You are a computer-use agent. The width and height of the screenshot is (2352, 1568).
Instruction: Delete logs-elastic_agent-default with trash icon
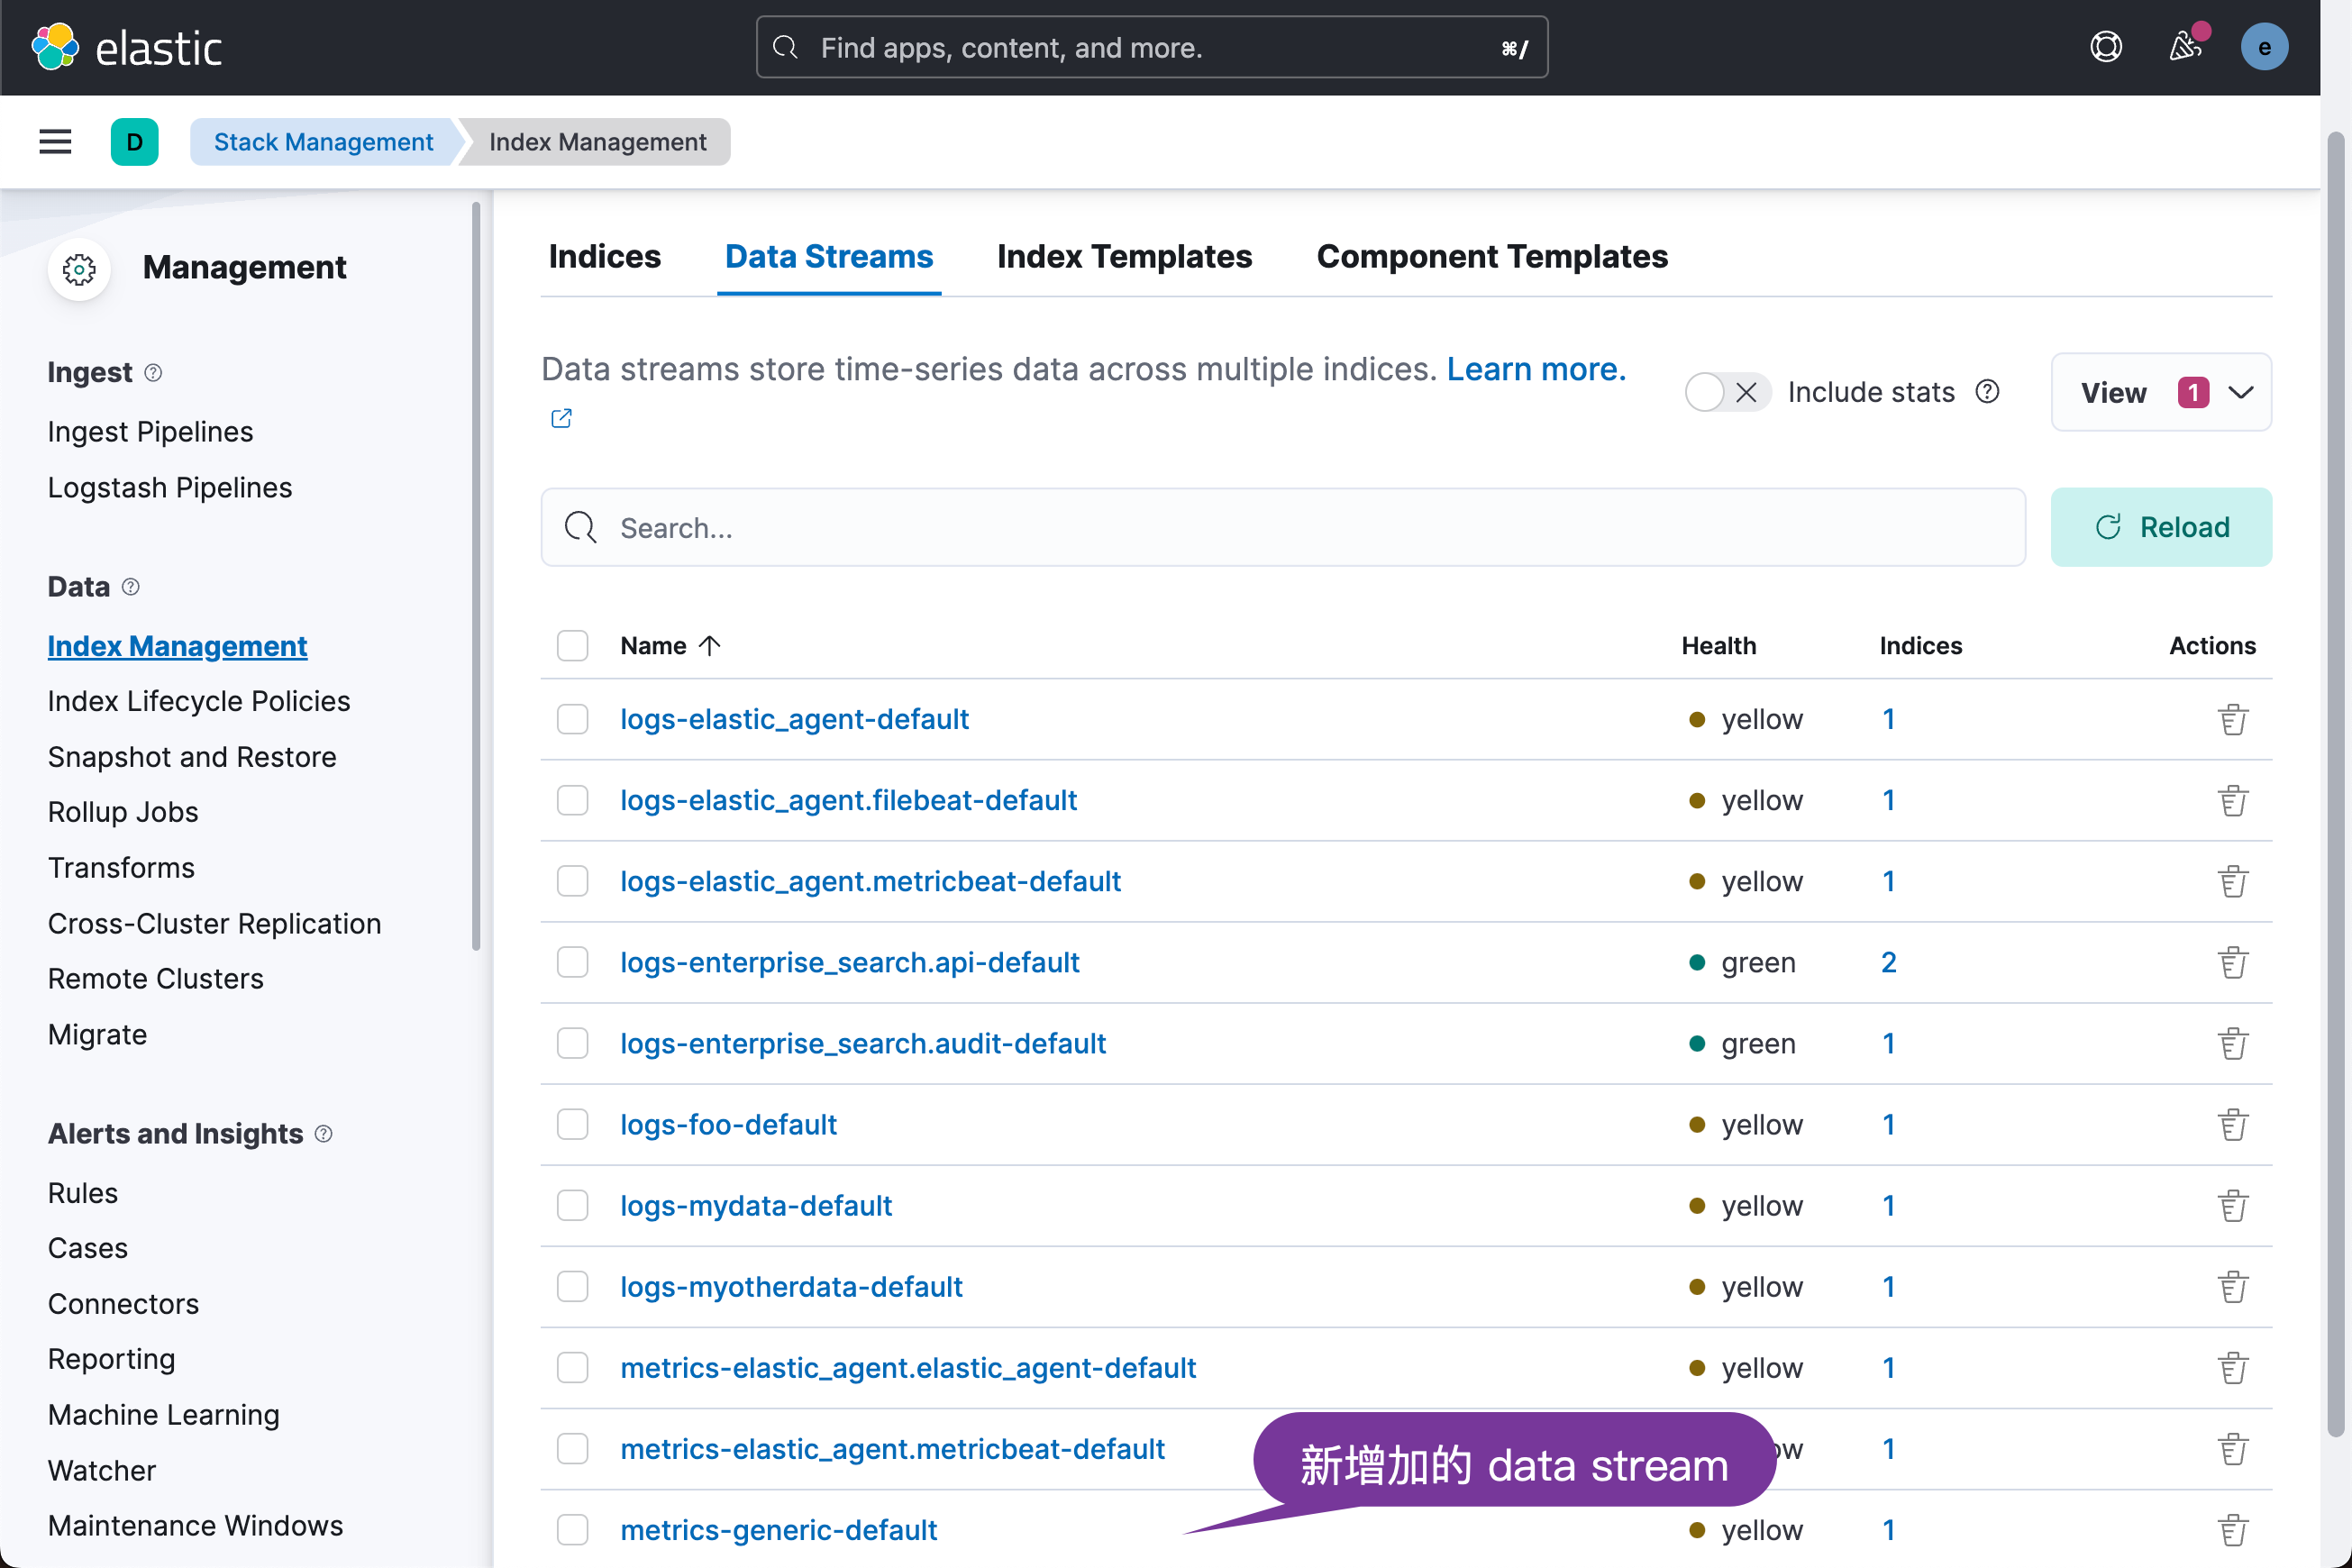tap(2232, 720)
